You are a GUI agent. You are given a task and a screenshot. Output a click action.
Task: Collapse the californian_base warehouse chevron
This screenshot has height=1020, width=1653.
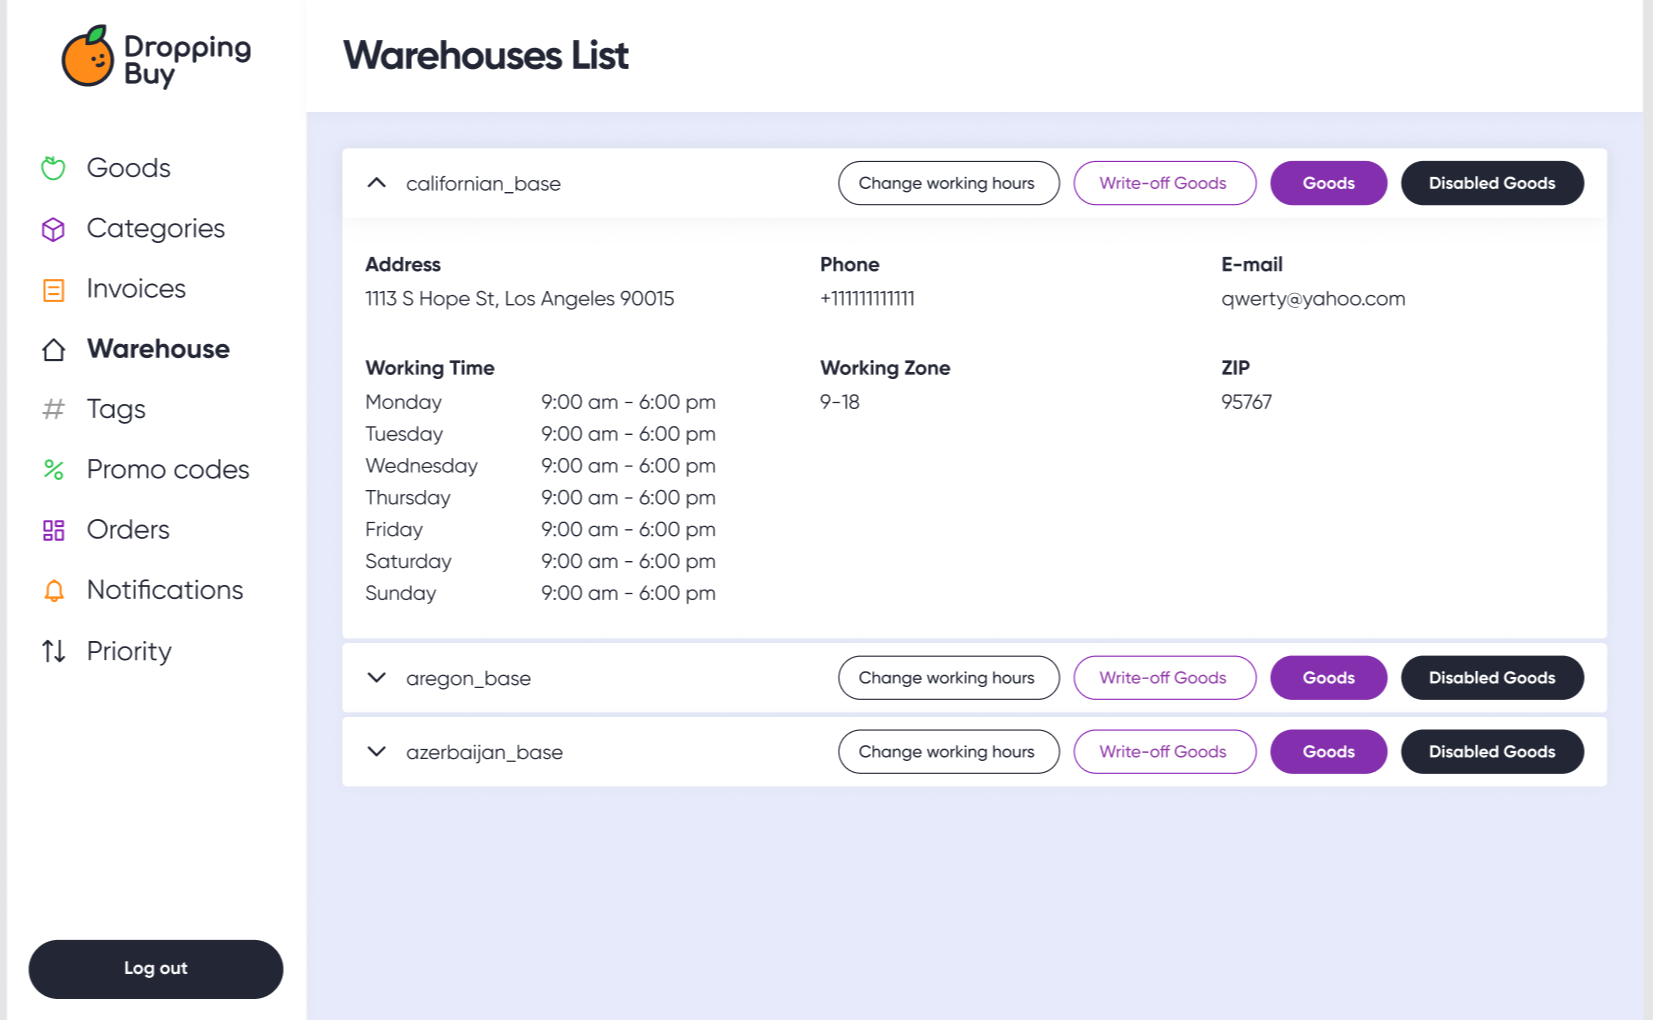[377, 183]
